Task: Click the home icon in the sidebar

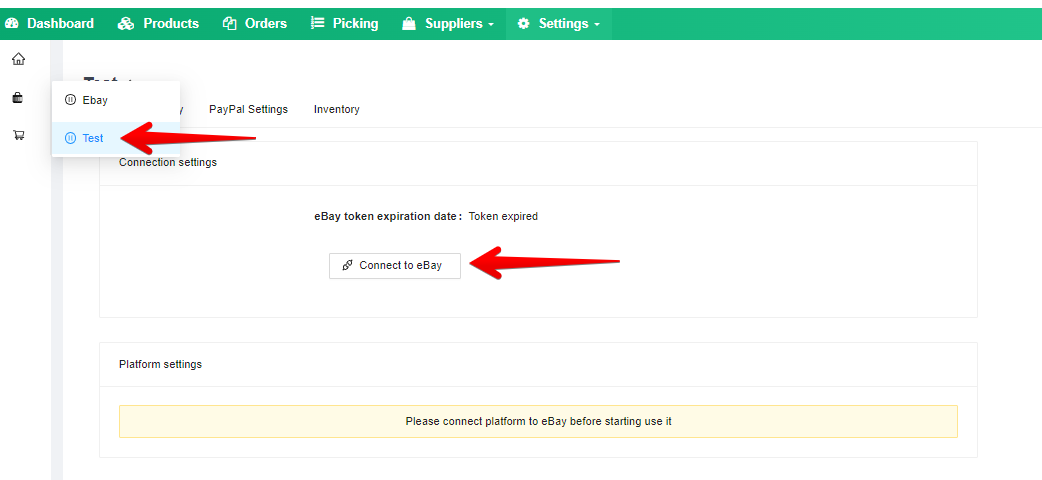Action: point(19,59)
